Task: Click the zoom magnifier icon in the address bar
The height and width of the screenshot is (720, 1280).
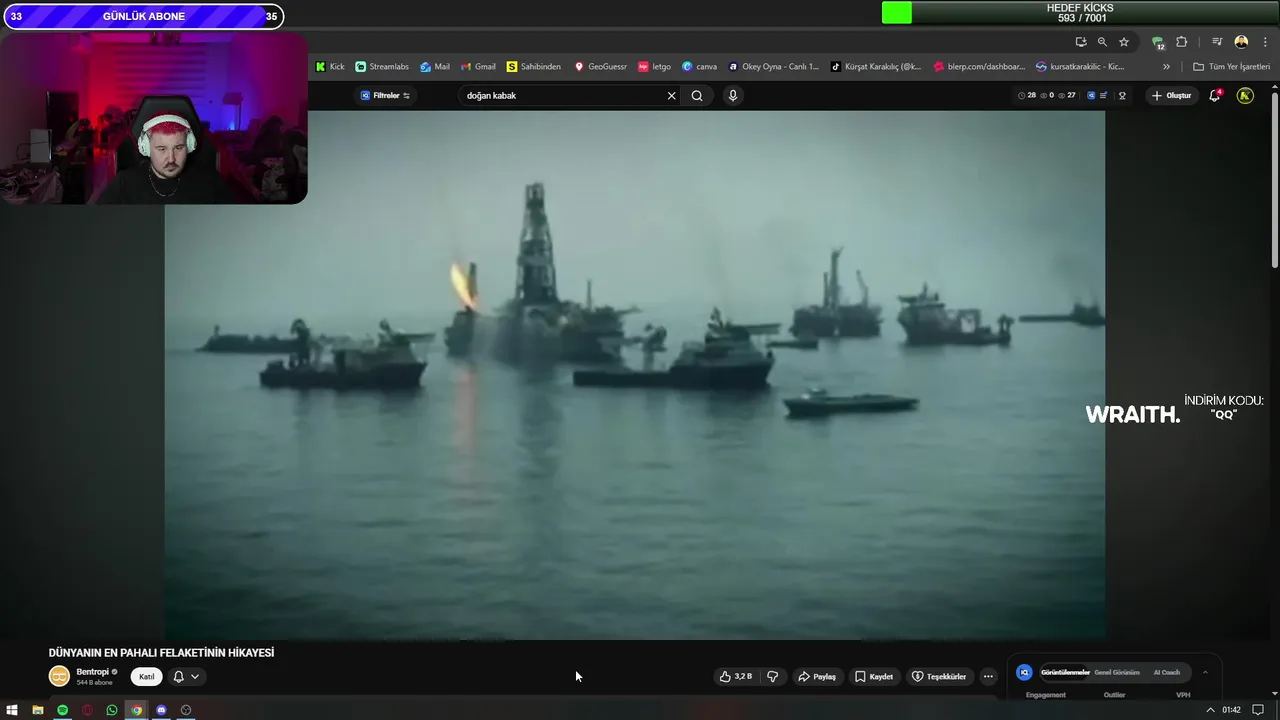Action: pos(1102,42)
